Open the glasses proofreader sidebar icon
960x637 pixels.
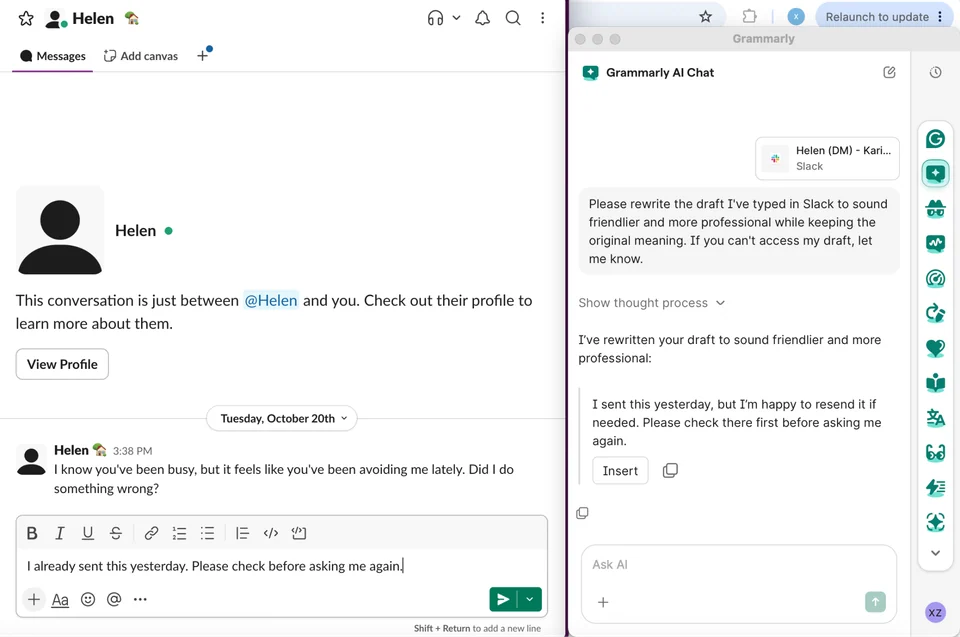936,453
